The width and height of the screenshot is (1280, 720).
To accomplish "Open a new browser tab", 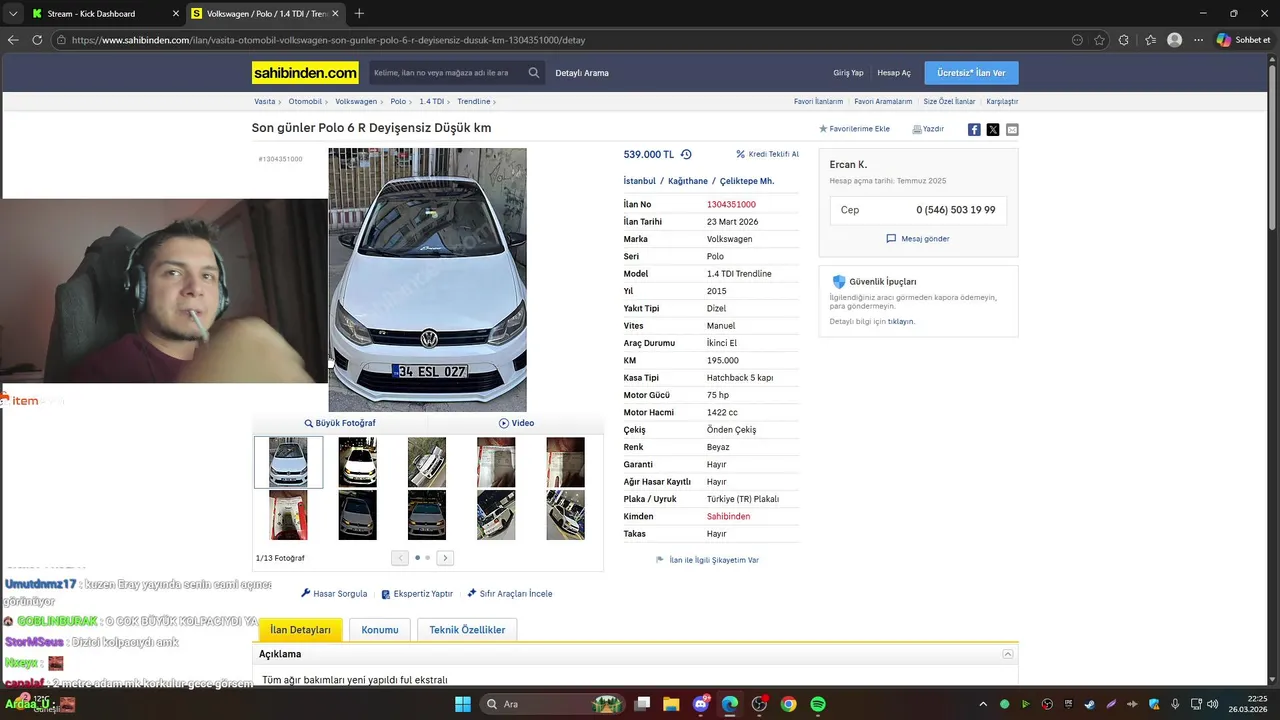I will click(x=359, y=13).
